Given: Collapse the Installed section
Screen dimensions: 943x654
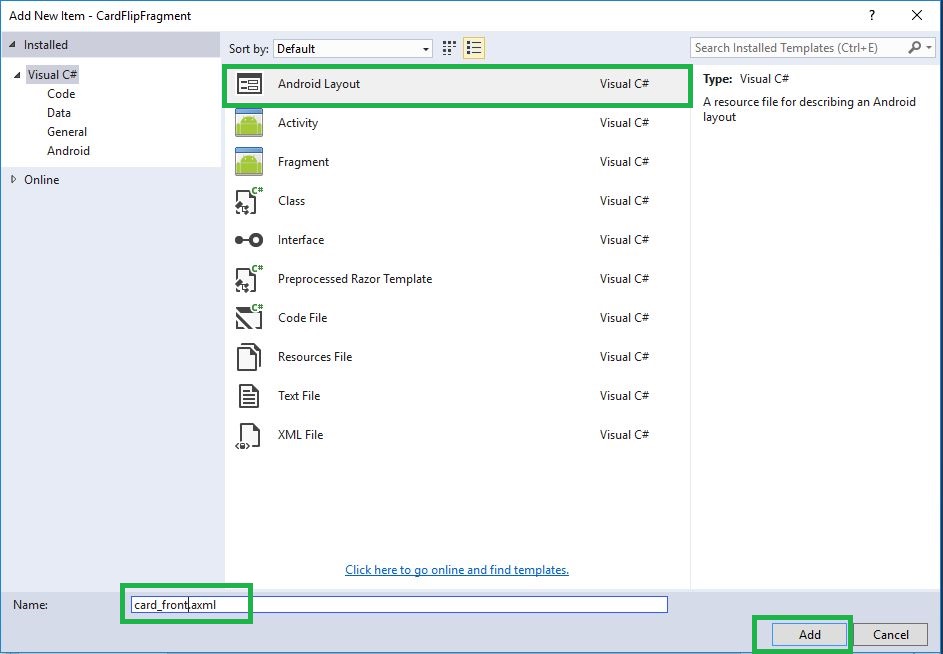Looking at the screenshot, I should tap(12, 45).
